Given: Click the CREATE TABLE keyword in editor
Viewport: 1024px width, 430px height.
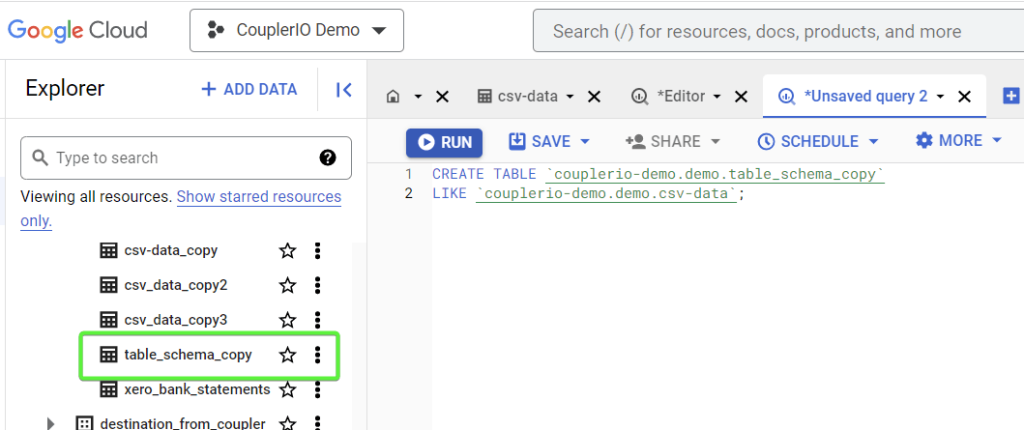Looking at the screenshot, I should tap(484, 174).
